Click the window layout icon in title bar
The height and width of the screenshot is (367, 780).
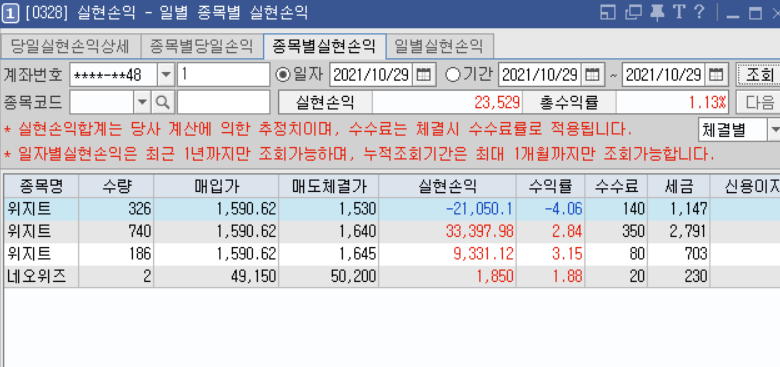click(608, 12)
